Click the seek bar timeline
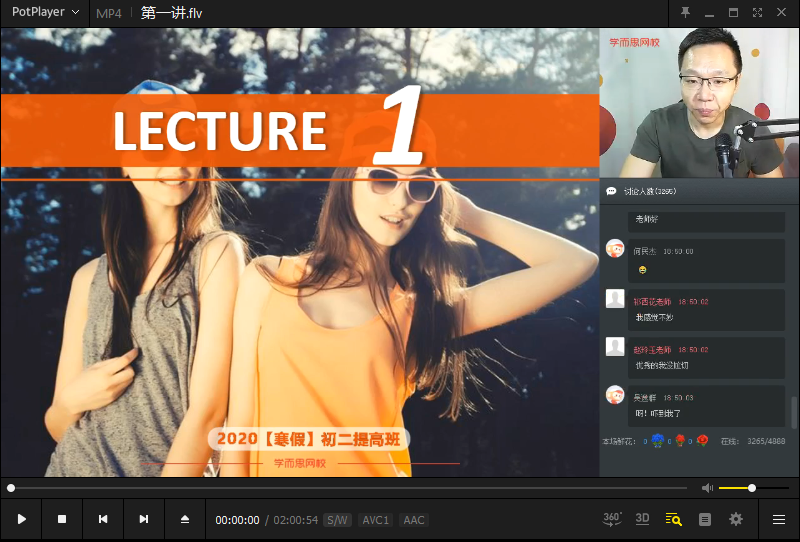 coord(350,488)
